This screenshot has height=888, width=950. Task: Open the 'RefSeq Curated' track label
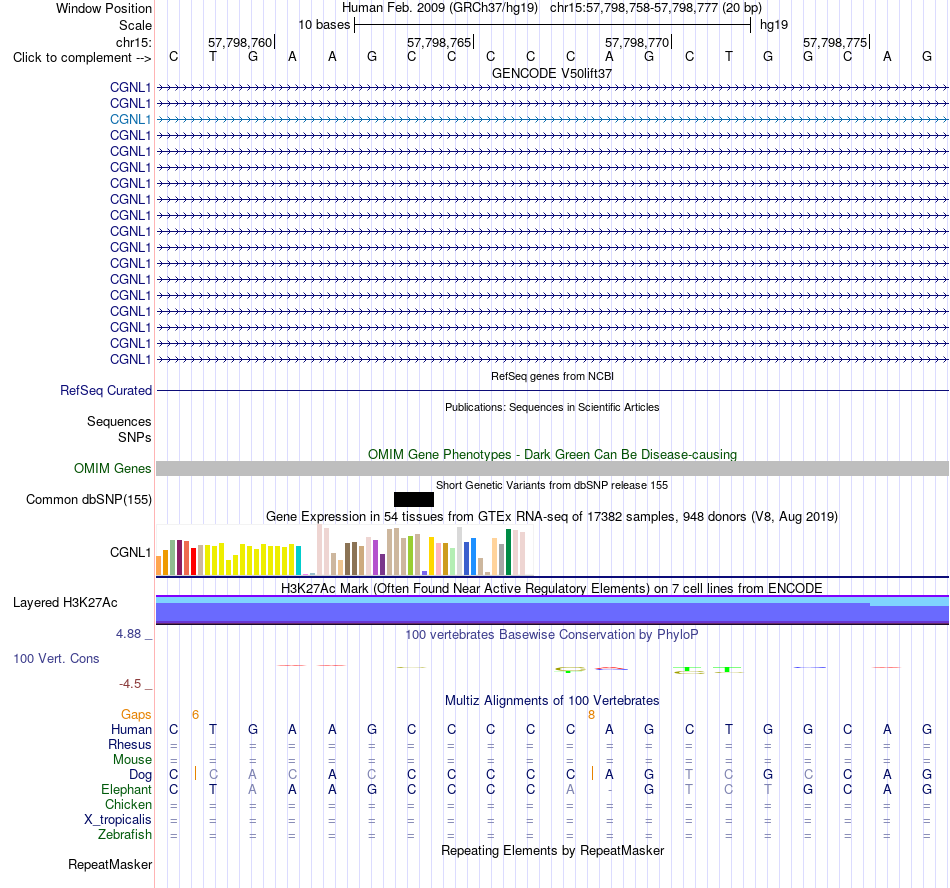pos(106,391)
